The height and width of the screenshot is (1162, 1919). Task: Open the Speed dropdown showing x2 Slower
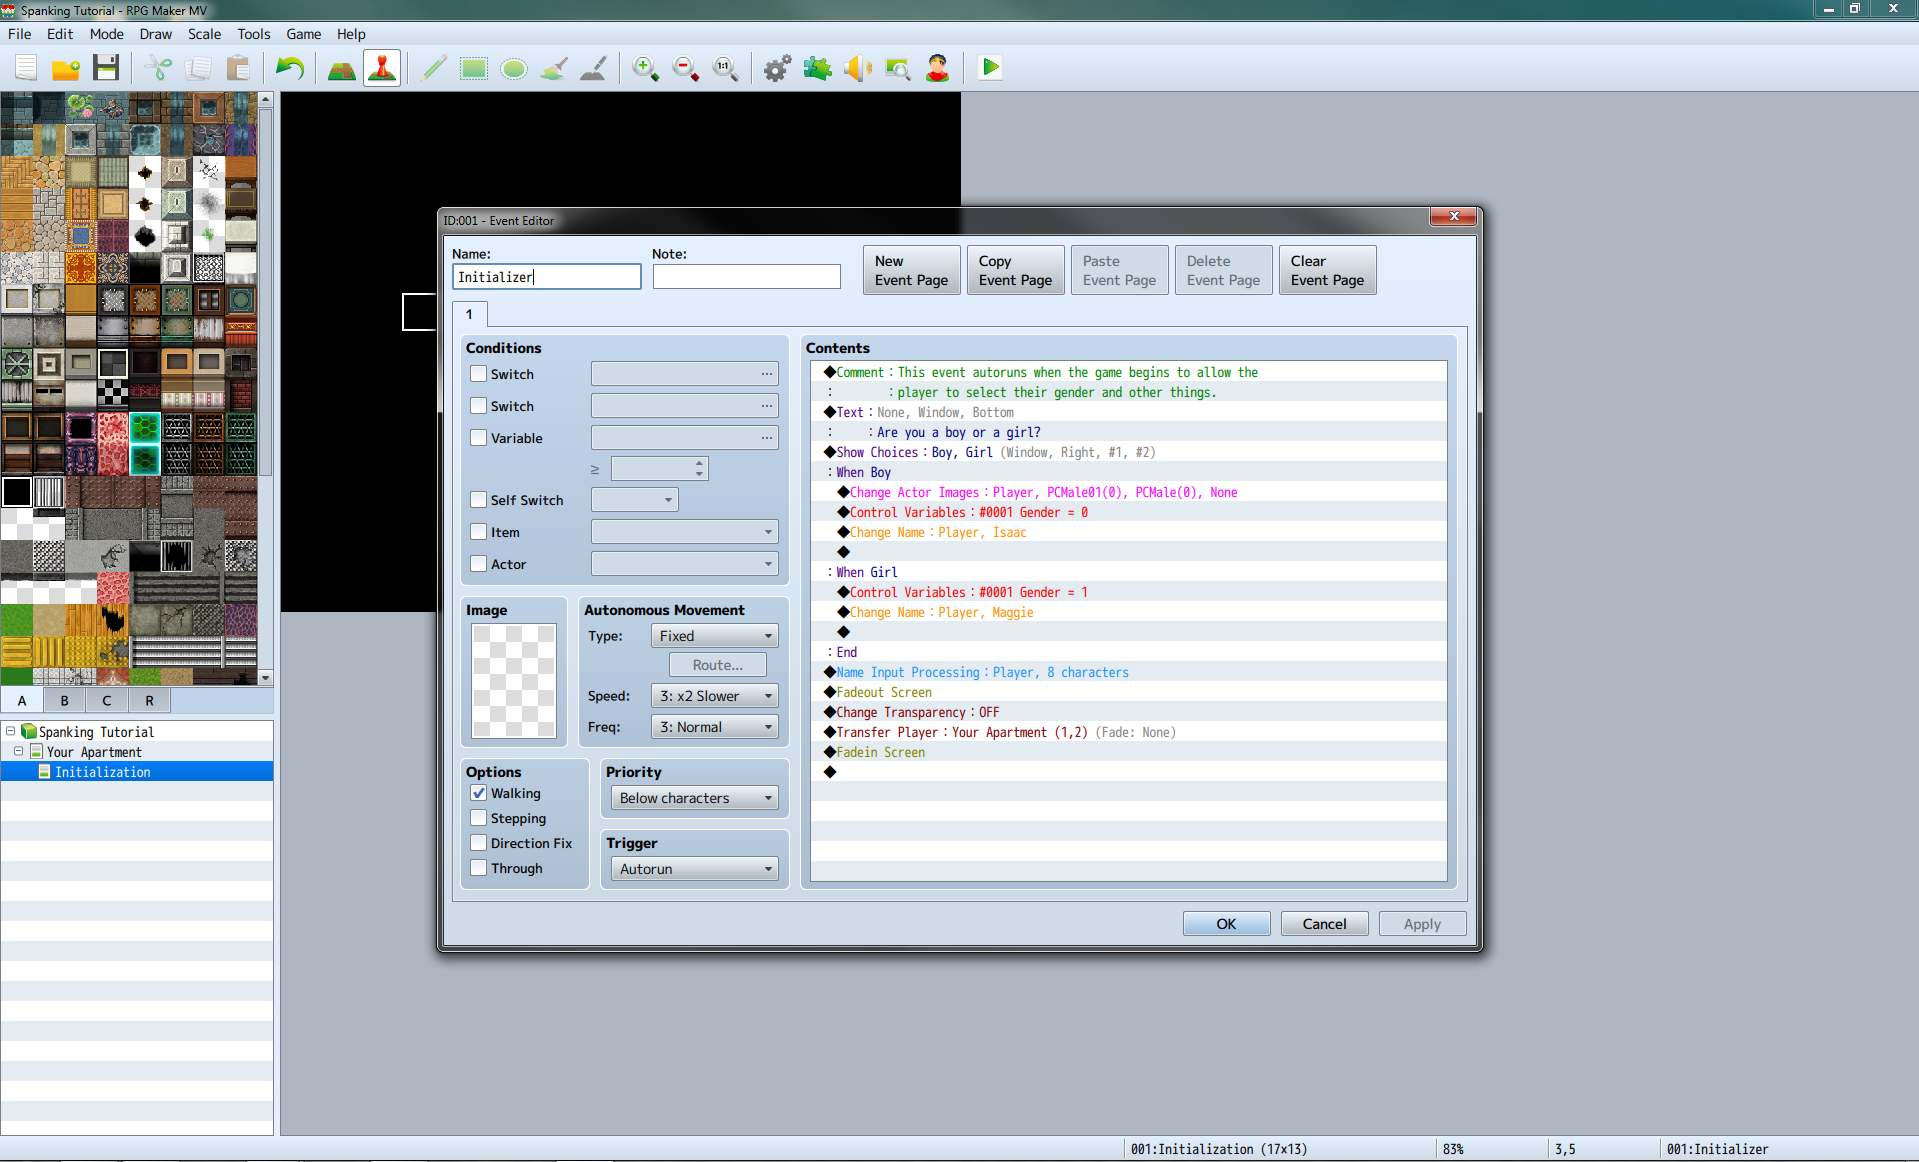[715, 696]
